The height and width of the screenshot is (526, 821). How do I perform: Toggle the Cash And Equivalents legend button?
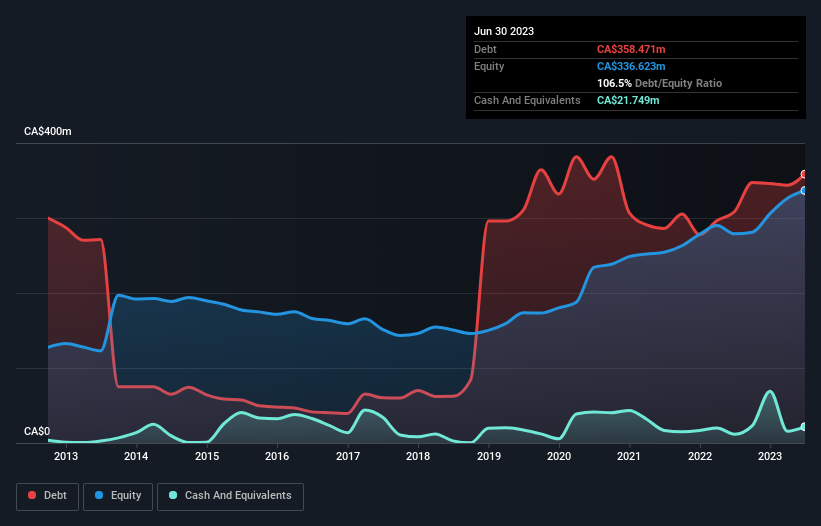click(230, 496)
